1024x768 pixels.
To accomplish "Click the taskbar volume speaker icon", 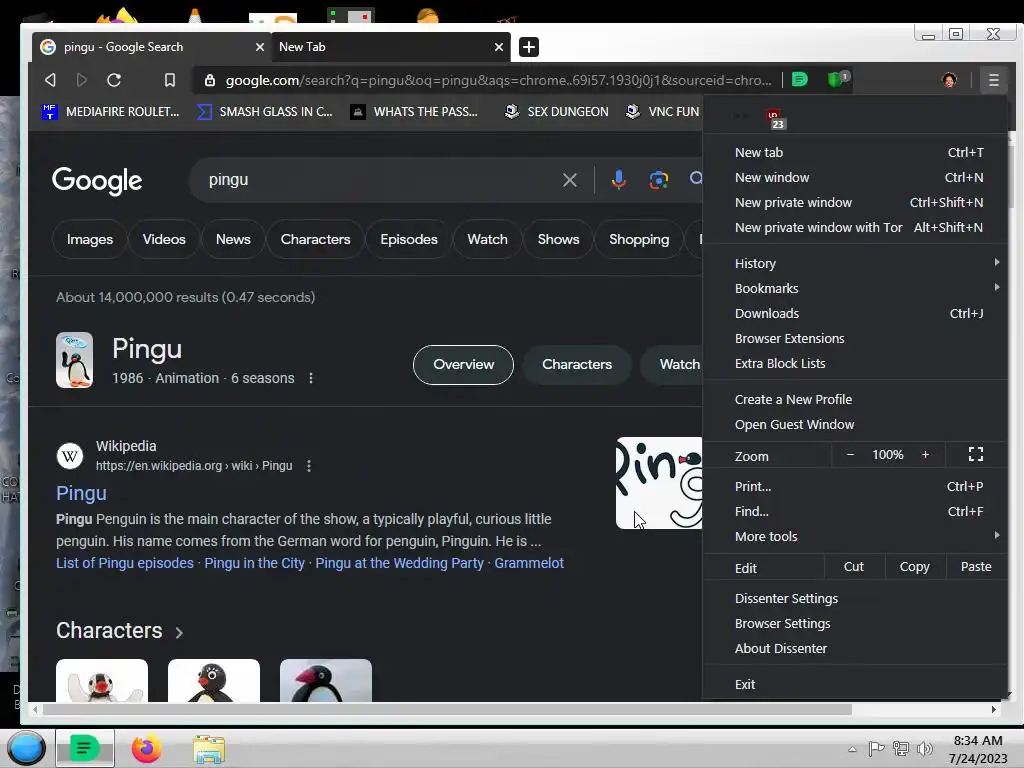I will (924, 748).
